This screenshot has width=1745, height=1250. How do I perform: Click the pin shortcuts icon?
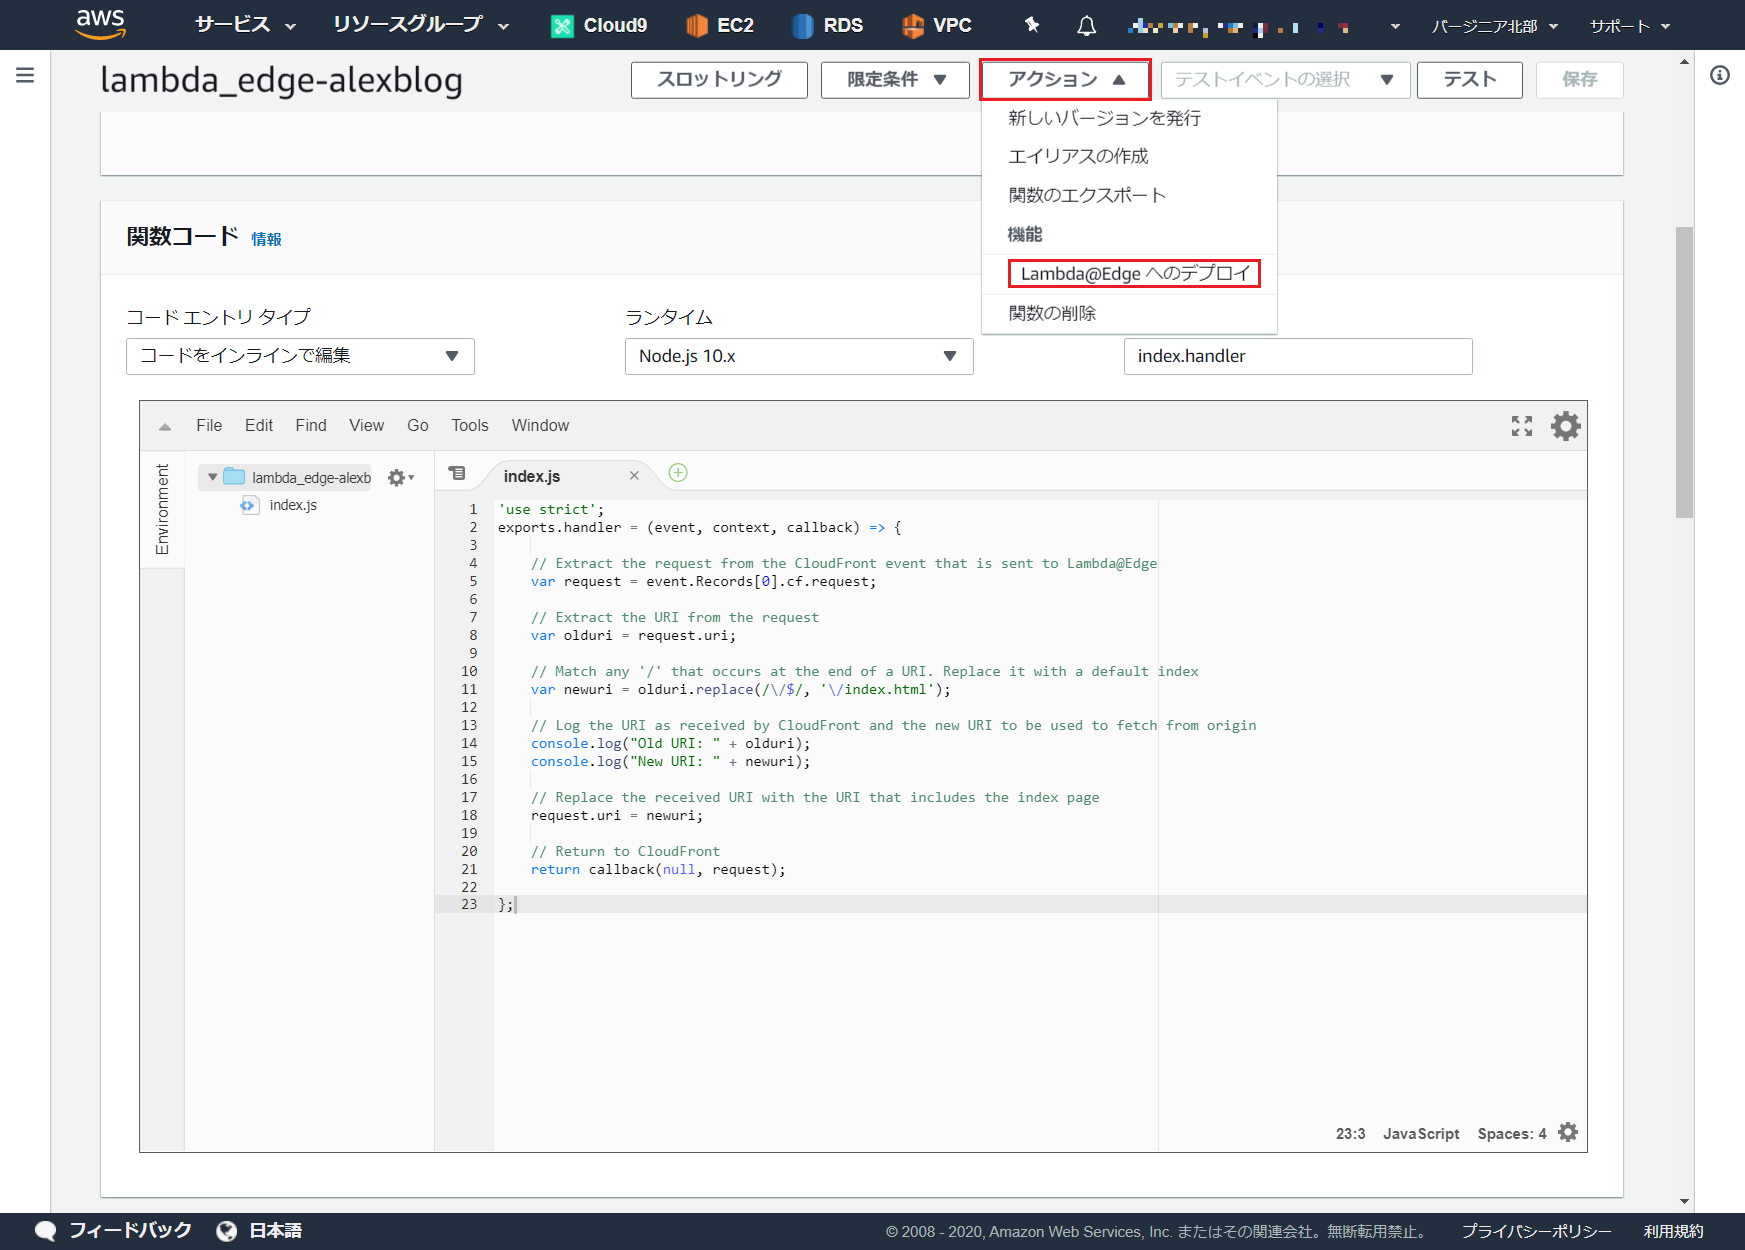point(1032,25)
